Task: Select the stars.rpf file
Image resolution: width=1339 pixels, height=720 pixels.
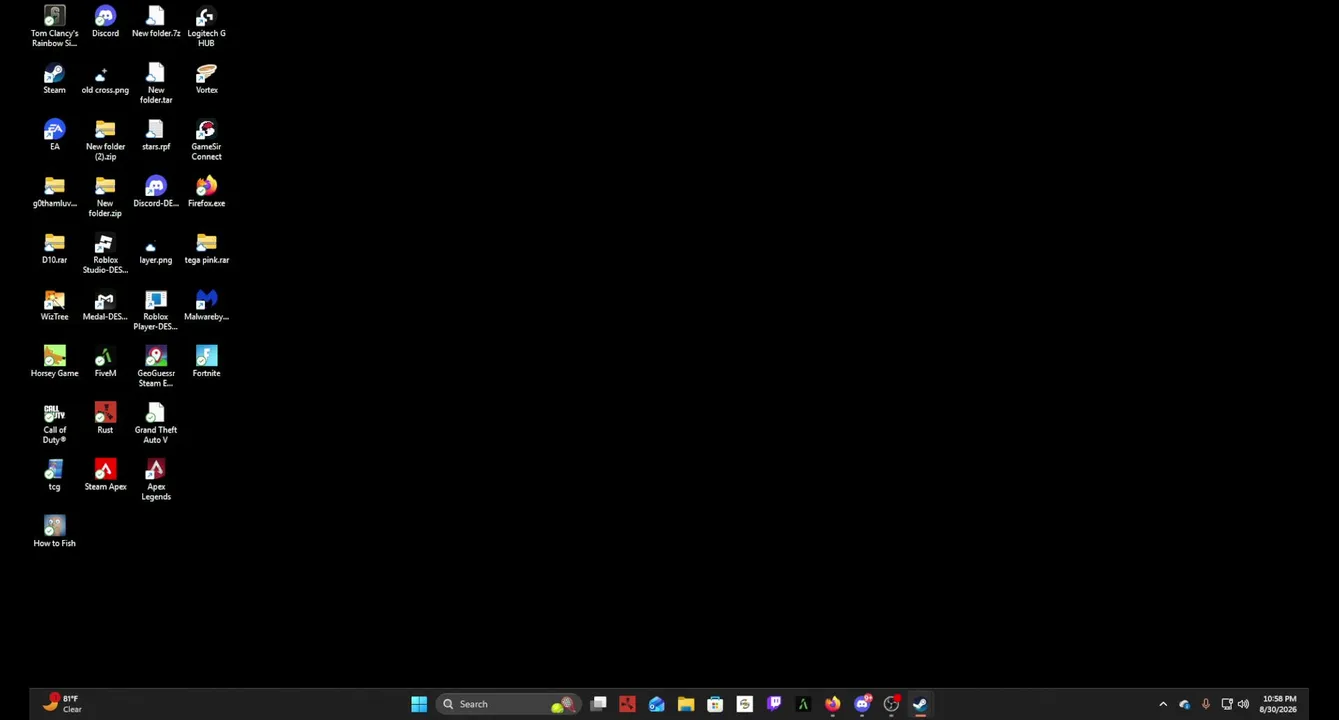Action: pyautogui.click(x=156, y=135)
